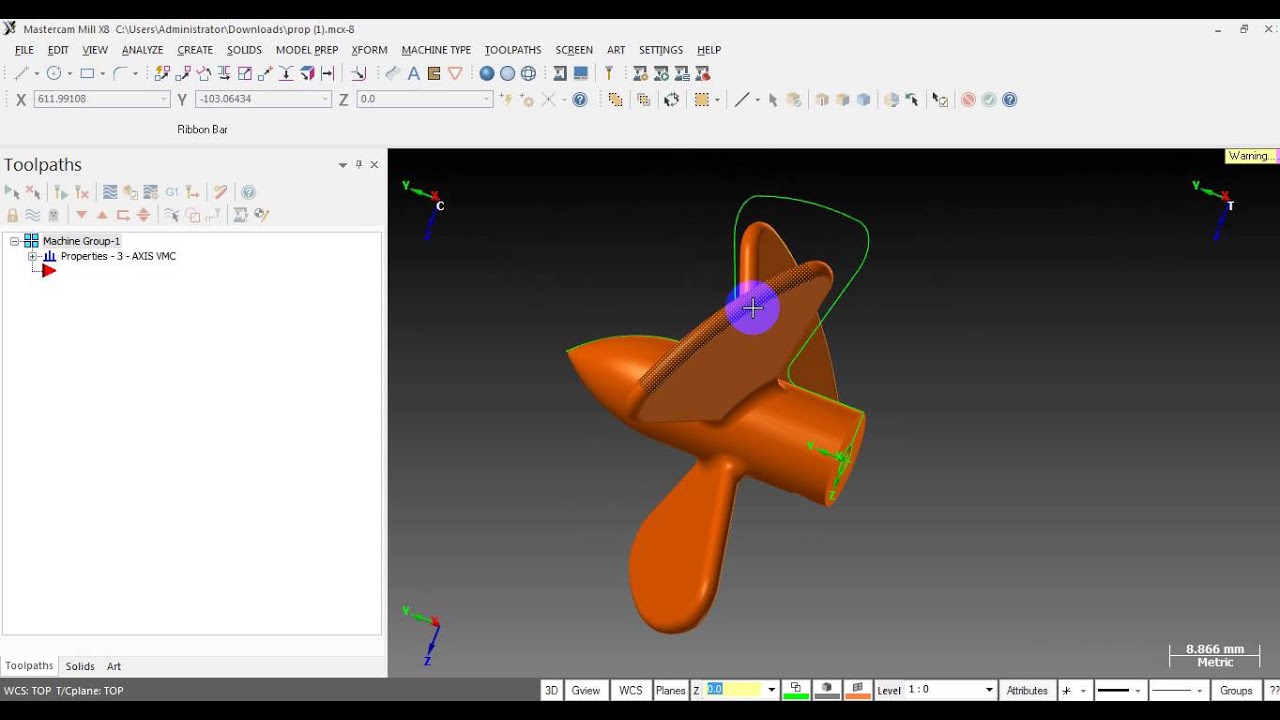Click the blue shaded sphere view icon
The width and height of the screenshot is (1280, 720).
487,73
